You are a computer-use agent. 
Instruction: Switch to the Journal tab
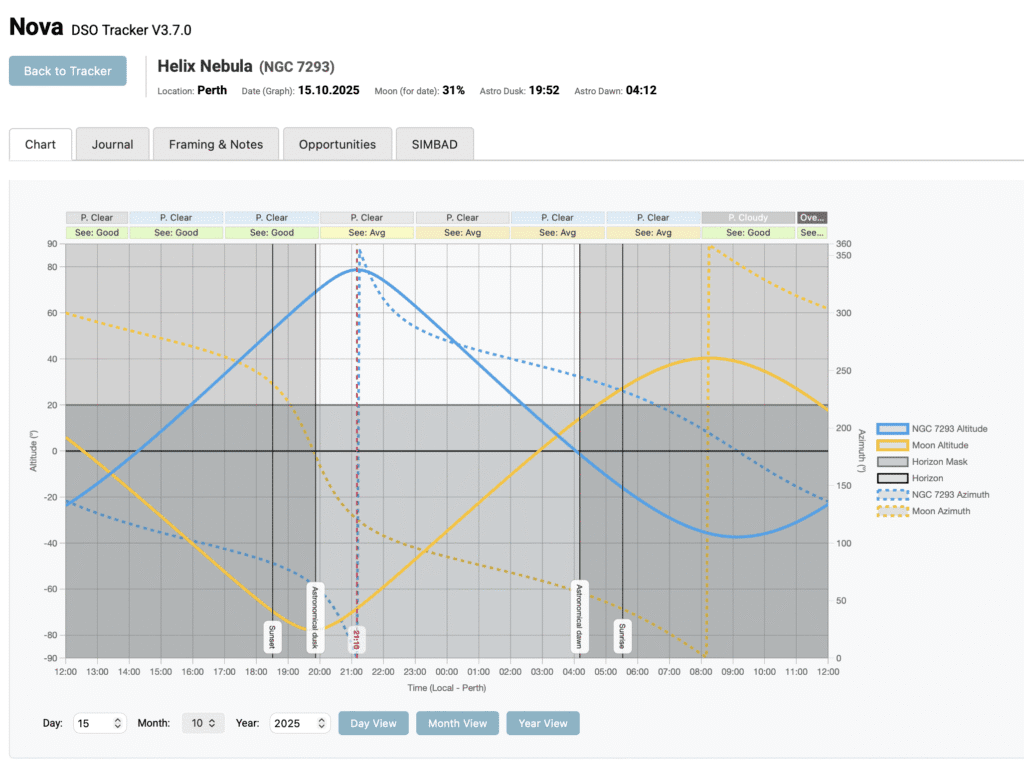(x=112, y=144)
